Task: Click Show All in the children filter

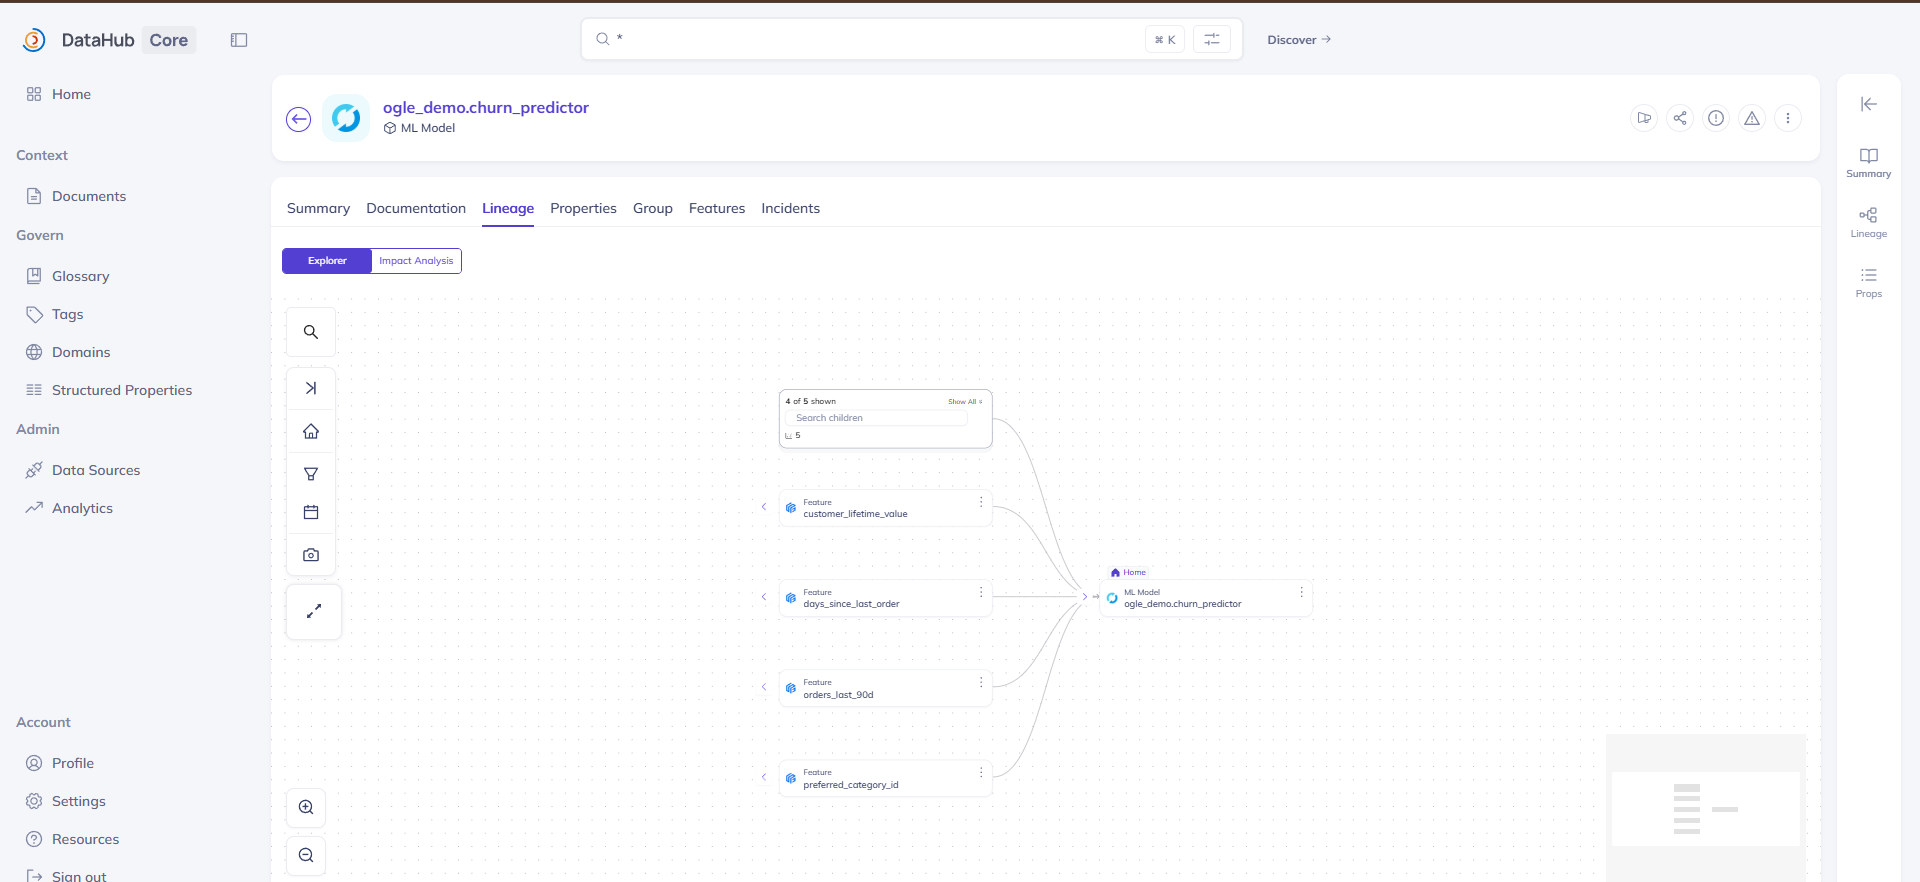Action: [965, 402]
